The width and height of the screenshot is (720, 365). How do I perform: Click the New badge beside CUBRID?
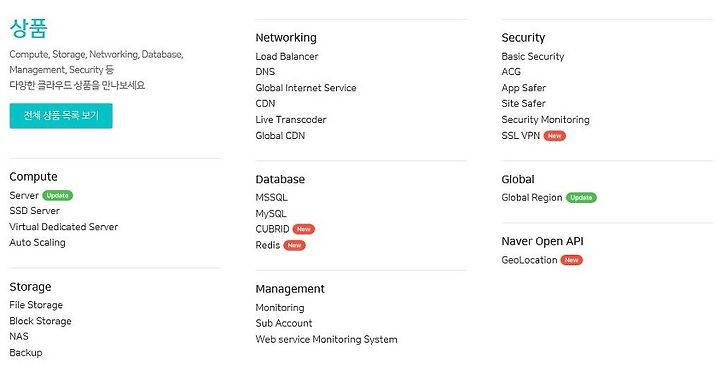[x=304, y=229]
